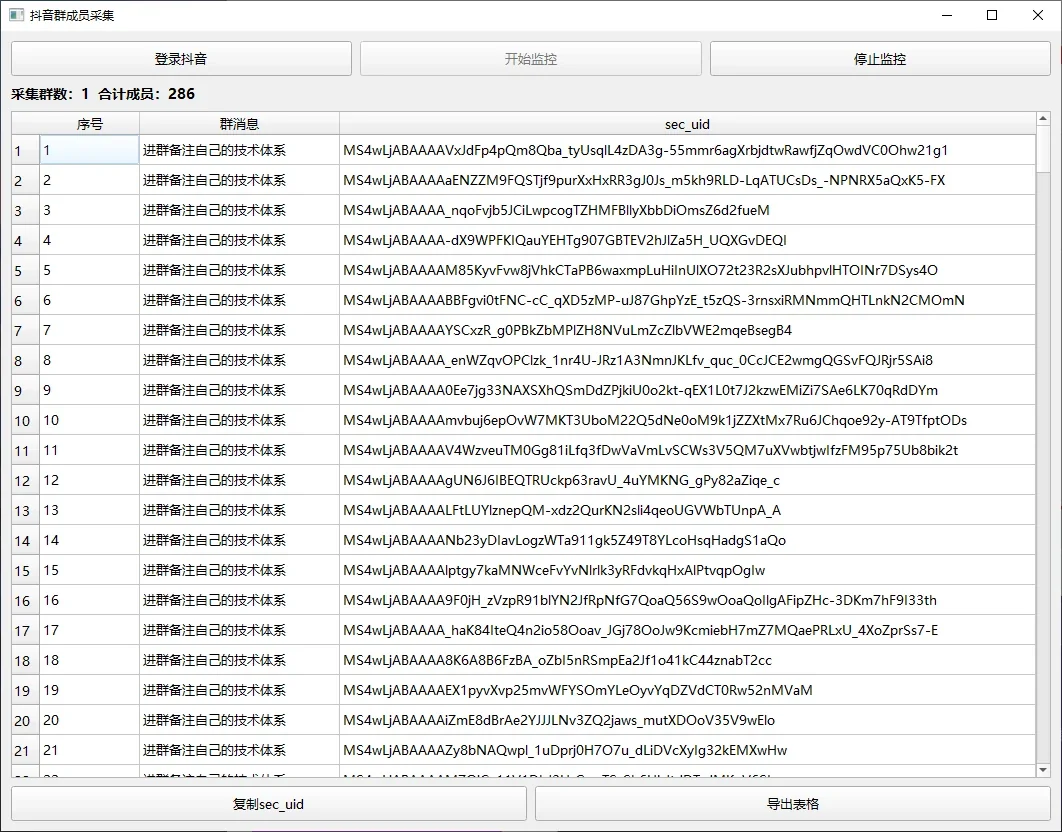Export the table with 导出表格
This screenshot has height=832, width=1062.
792,804
